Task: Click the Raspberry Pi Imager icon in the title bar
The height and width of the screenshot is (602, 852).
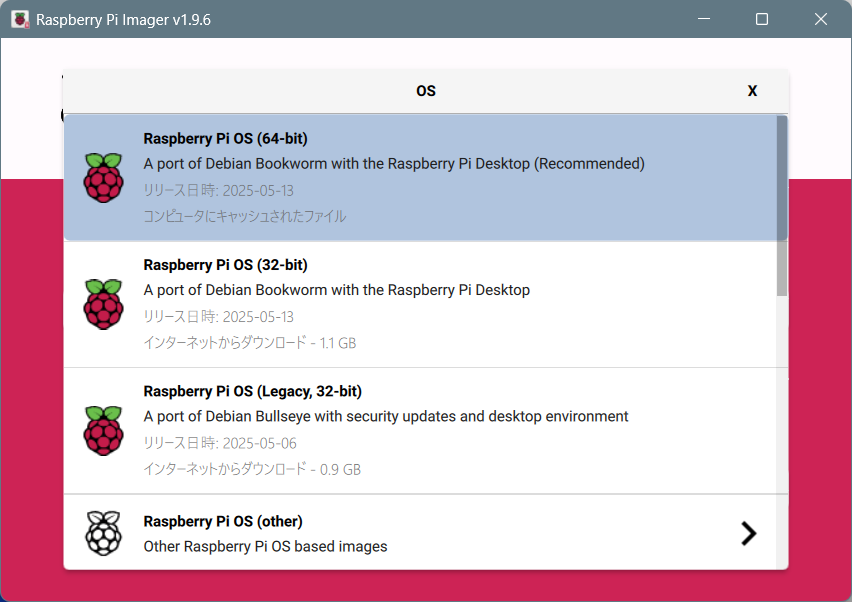Action: [20, 20]
